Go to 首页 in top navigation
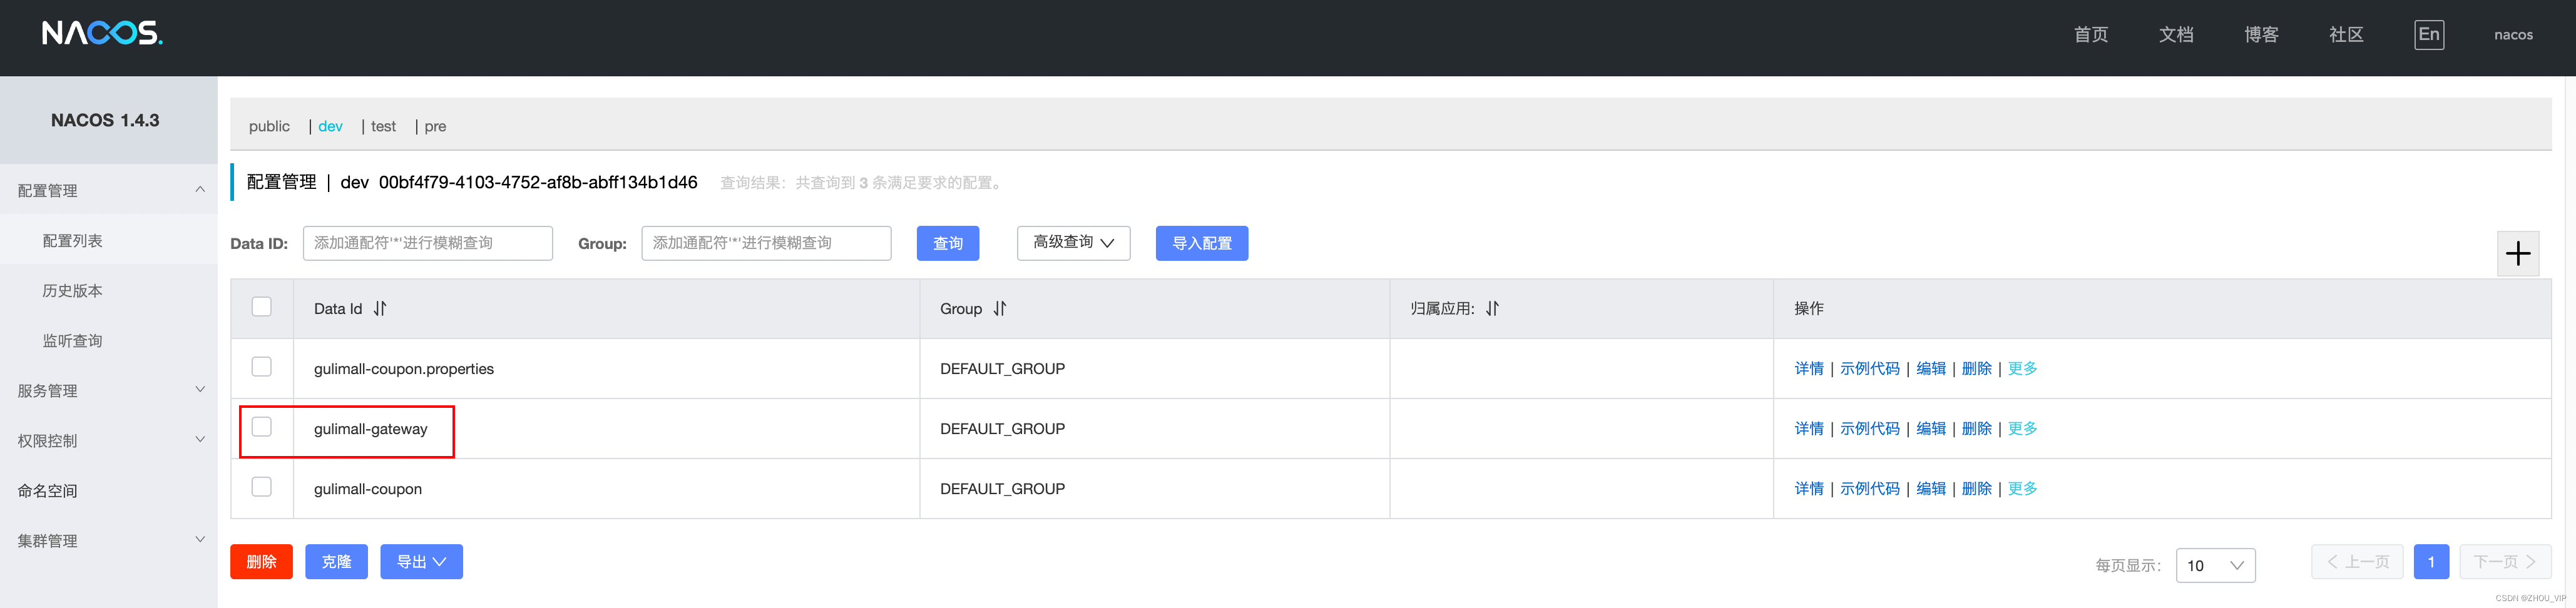Screen dimensions: 2576x608 (2090, 35)
